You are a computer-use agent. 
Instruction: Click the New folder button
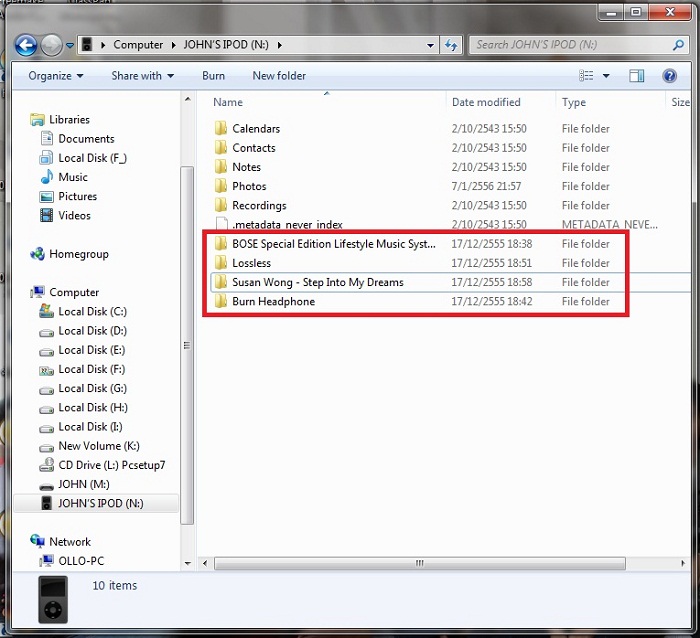[279, 76]
